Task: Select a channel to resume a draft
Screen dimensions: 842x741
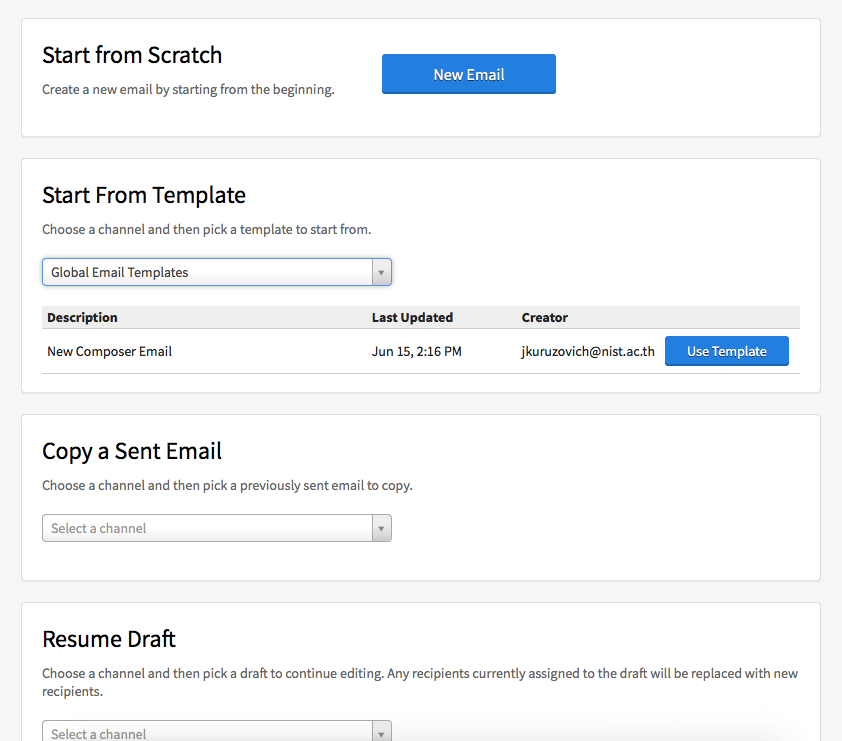Action: pos(200,733)
